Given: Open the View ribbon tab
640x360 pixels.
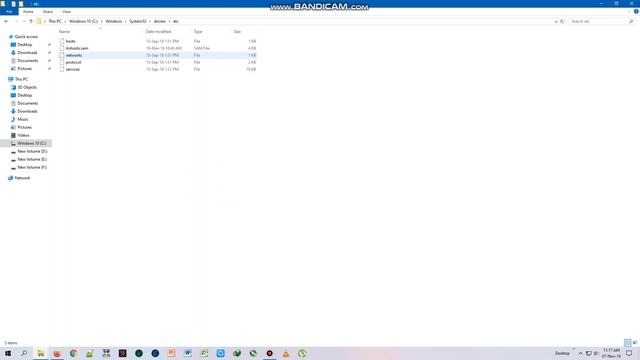Looking at the screenshot, I should [x=67, y=12].
